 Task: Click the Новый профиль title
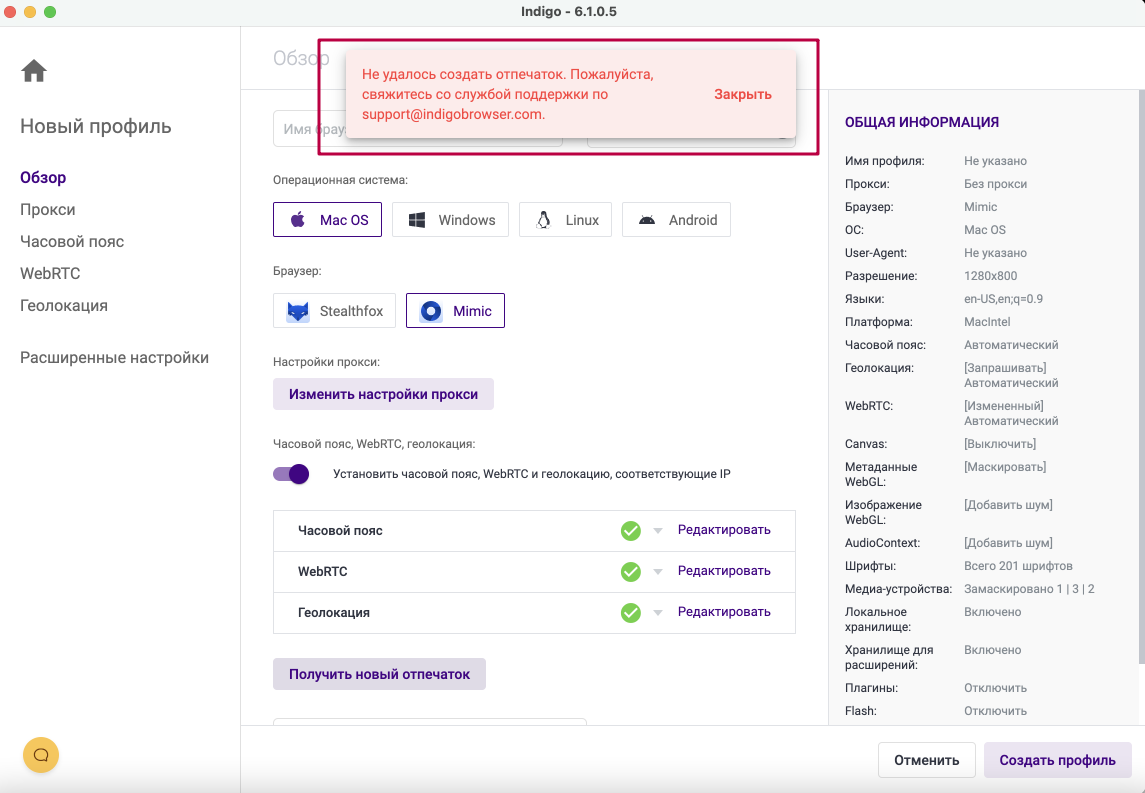point(96,126)
